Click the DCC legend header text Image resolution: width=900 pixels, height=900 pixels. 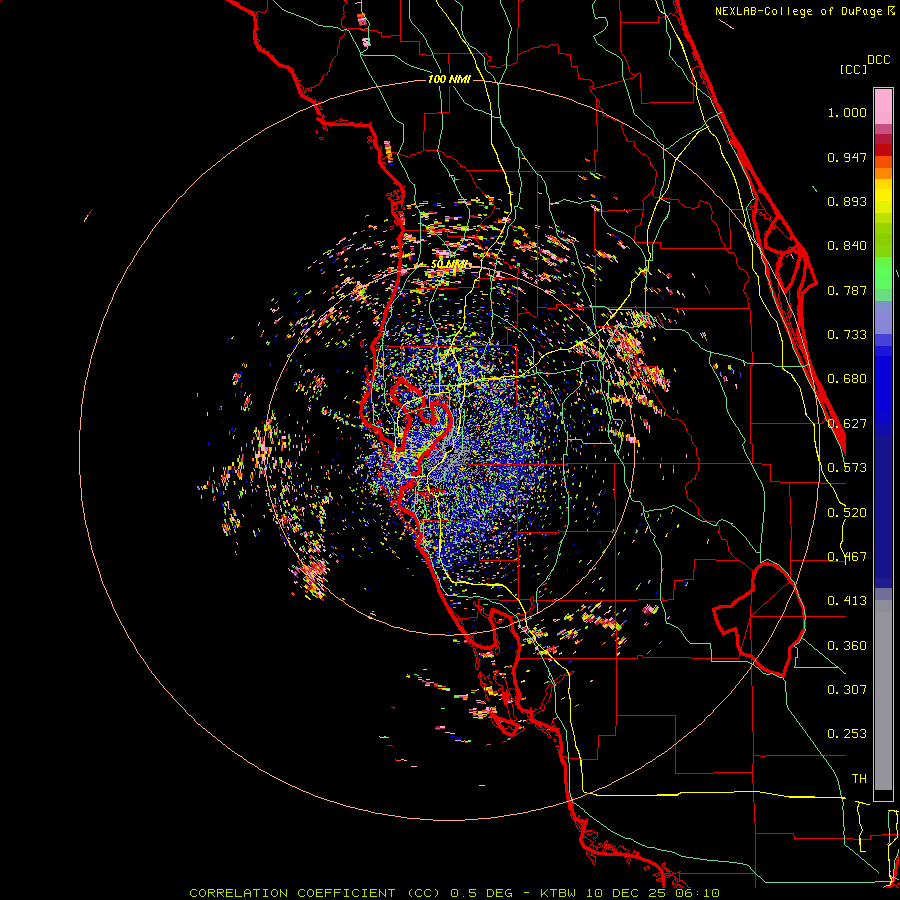(879, 60)
